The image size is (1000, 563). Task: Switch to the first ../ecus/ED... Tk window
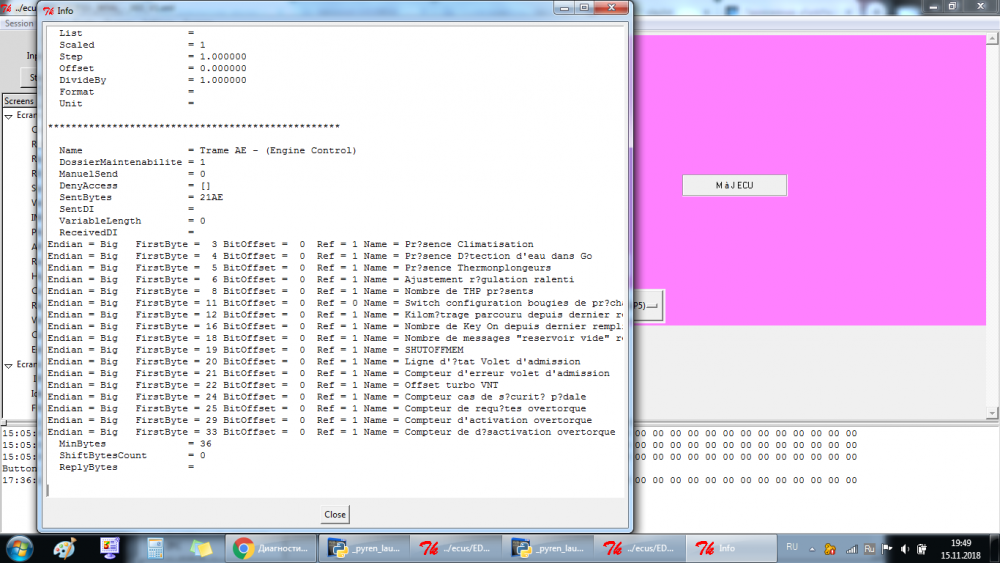455,548
